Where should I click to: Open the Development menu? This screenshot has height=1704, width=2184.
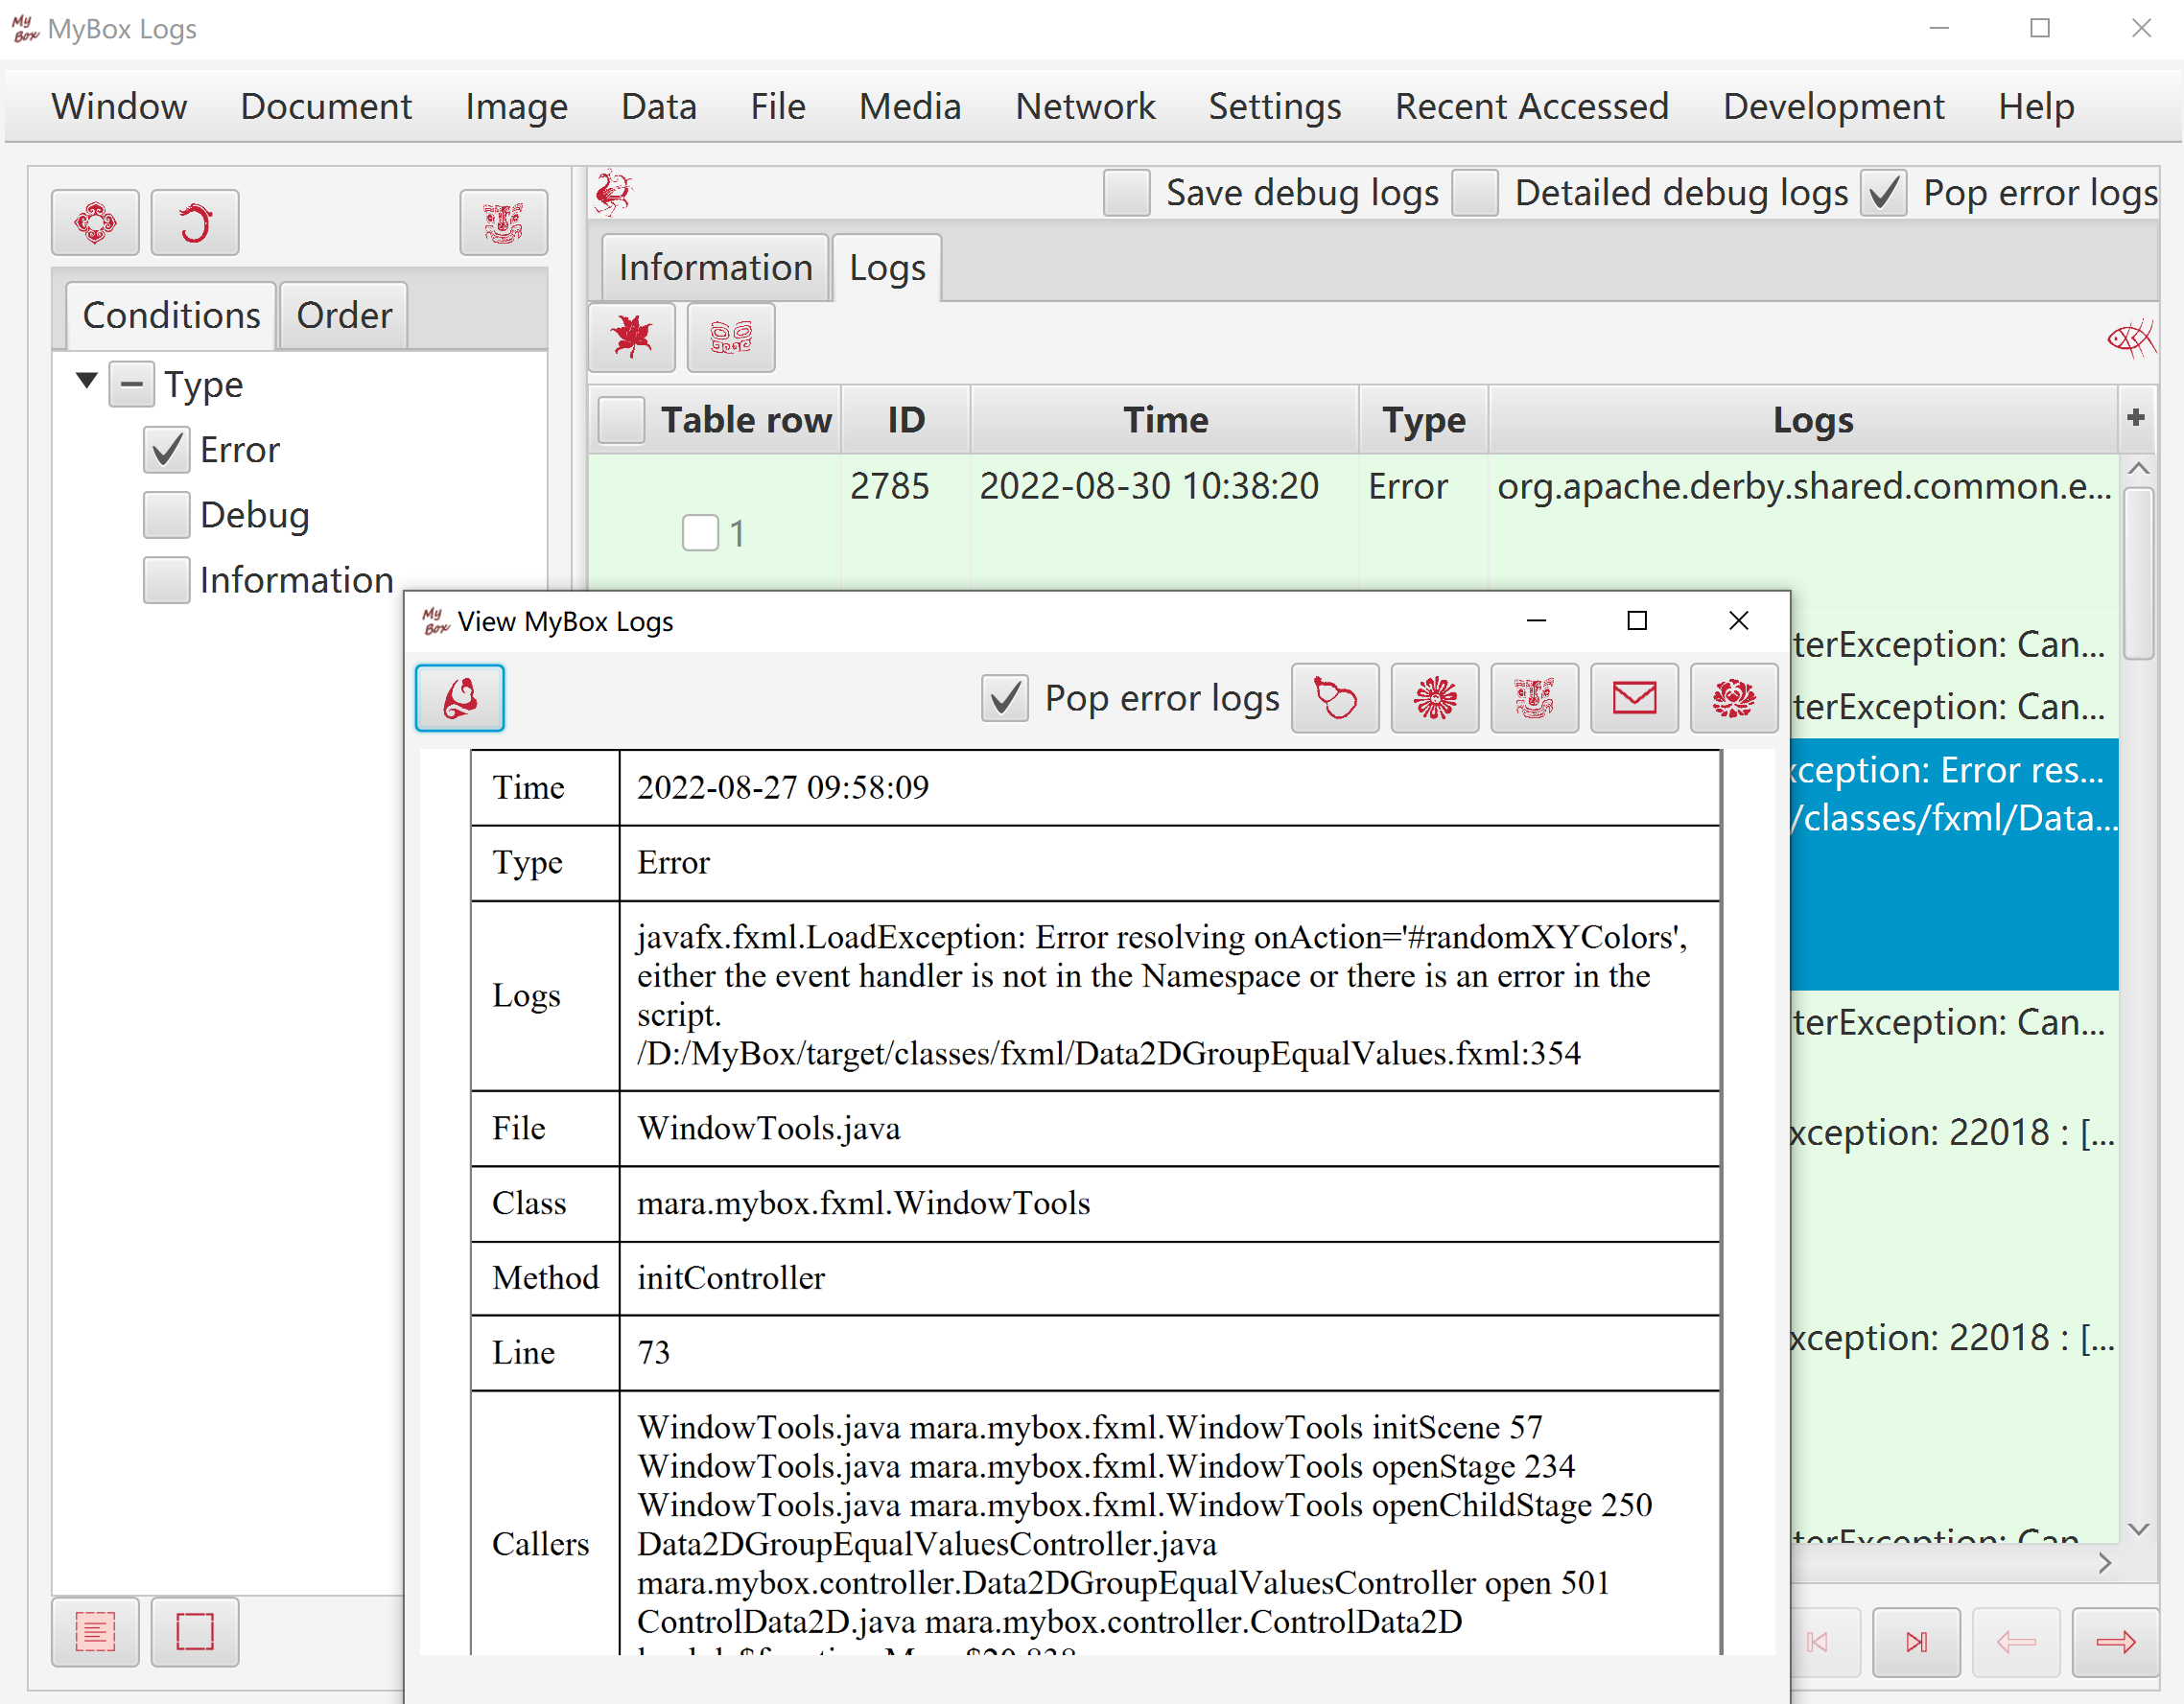[x=1834, y=106]
